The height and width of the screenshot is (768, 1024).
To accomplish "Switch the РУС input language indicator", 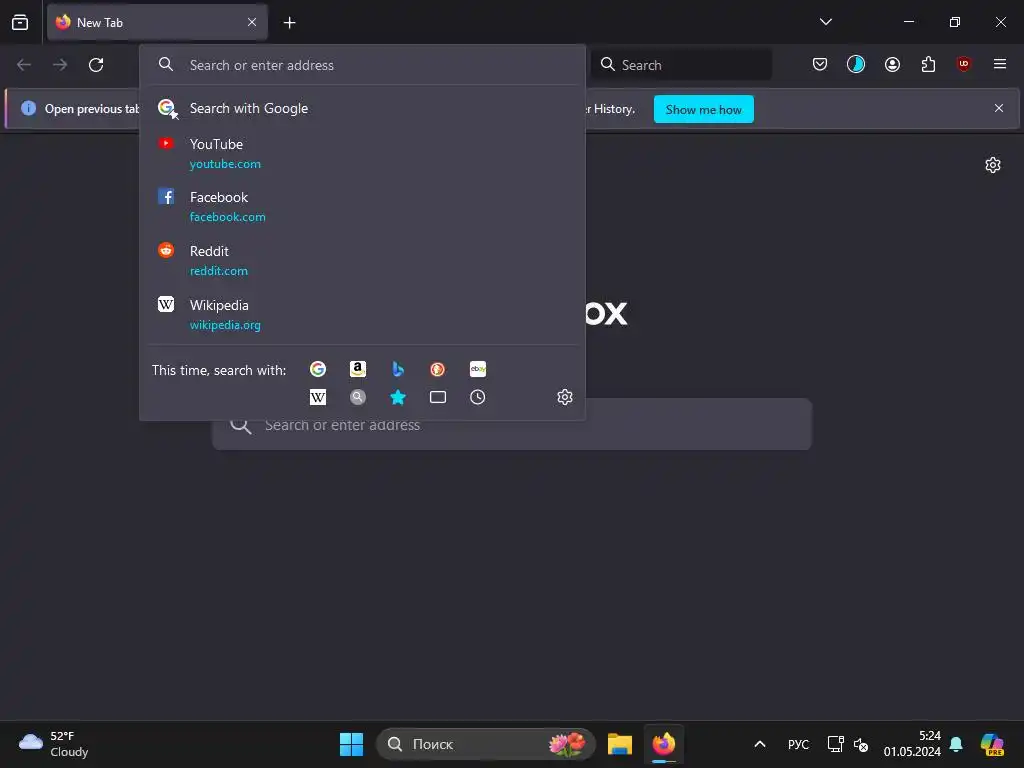I will [798, 744].
